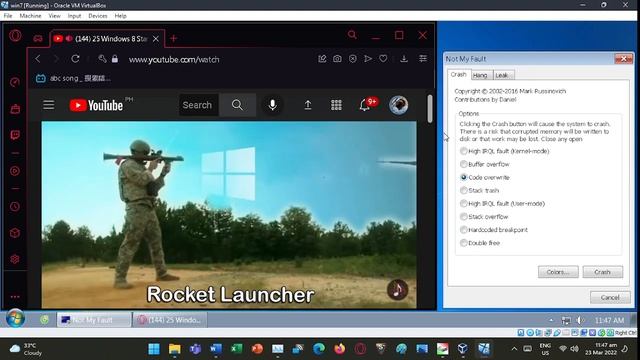This screenshot has width=640, height=360.
Task: Open Firefox on host taskbar
Action: click(x=340, y=349)
